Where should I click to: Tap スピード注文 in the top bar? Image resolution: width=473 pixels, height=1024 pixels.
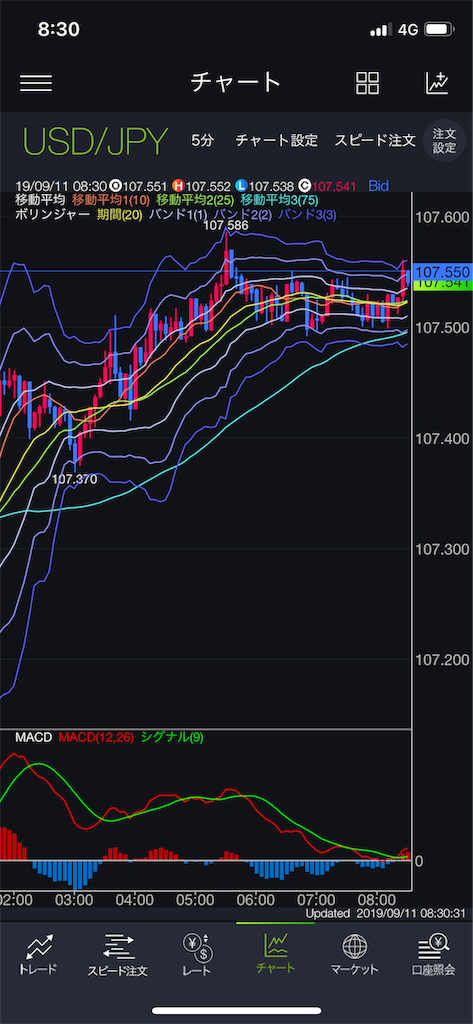[375, 140]
